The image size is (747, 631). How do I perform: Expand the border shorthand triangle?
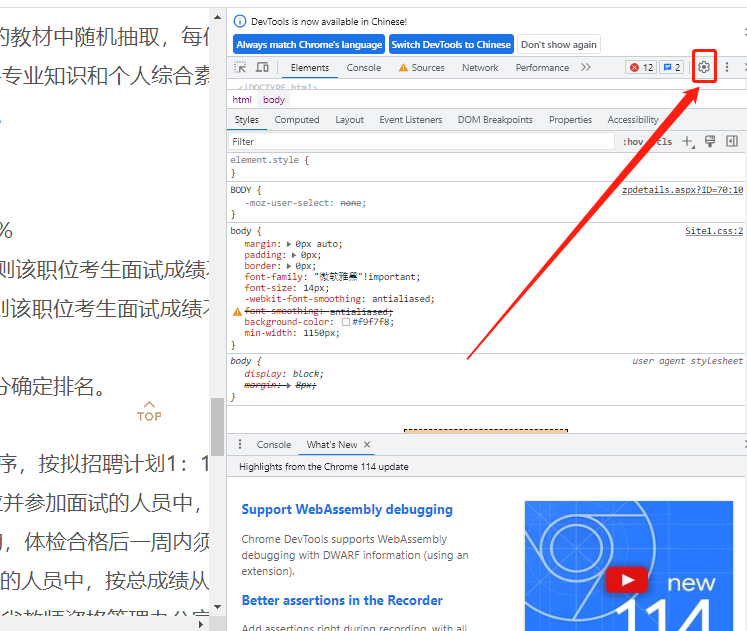point(289,266)
